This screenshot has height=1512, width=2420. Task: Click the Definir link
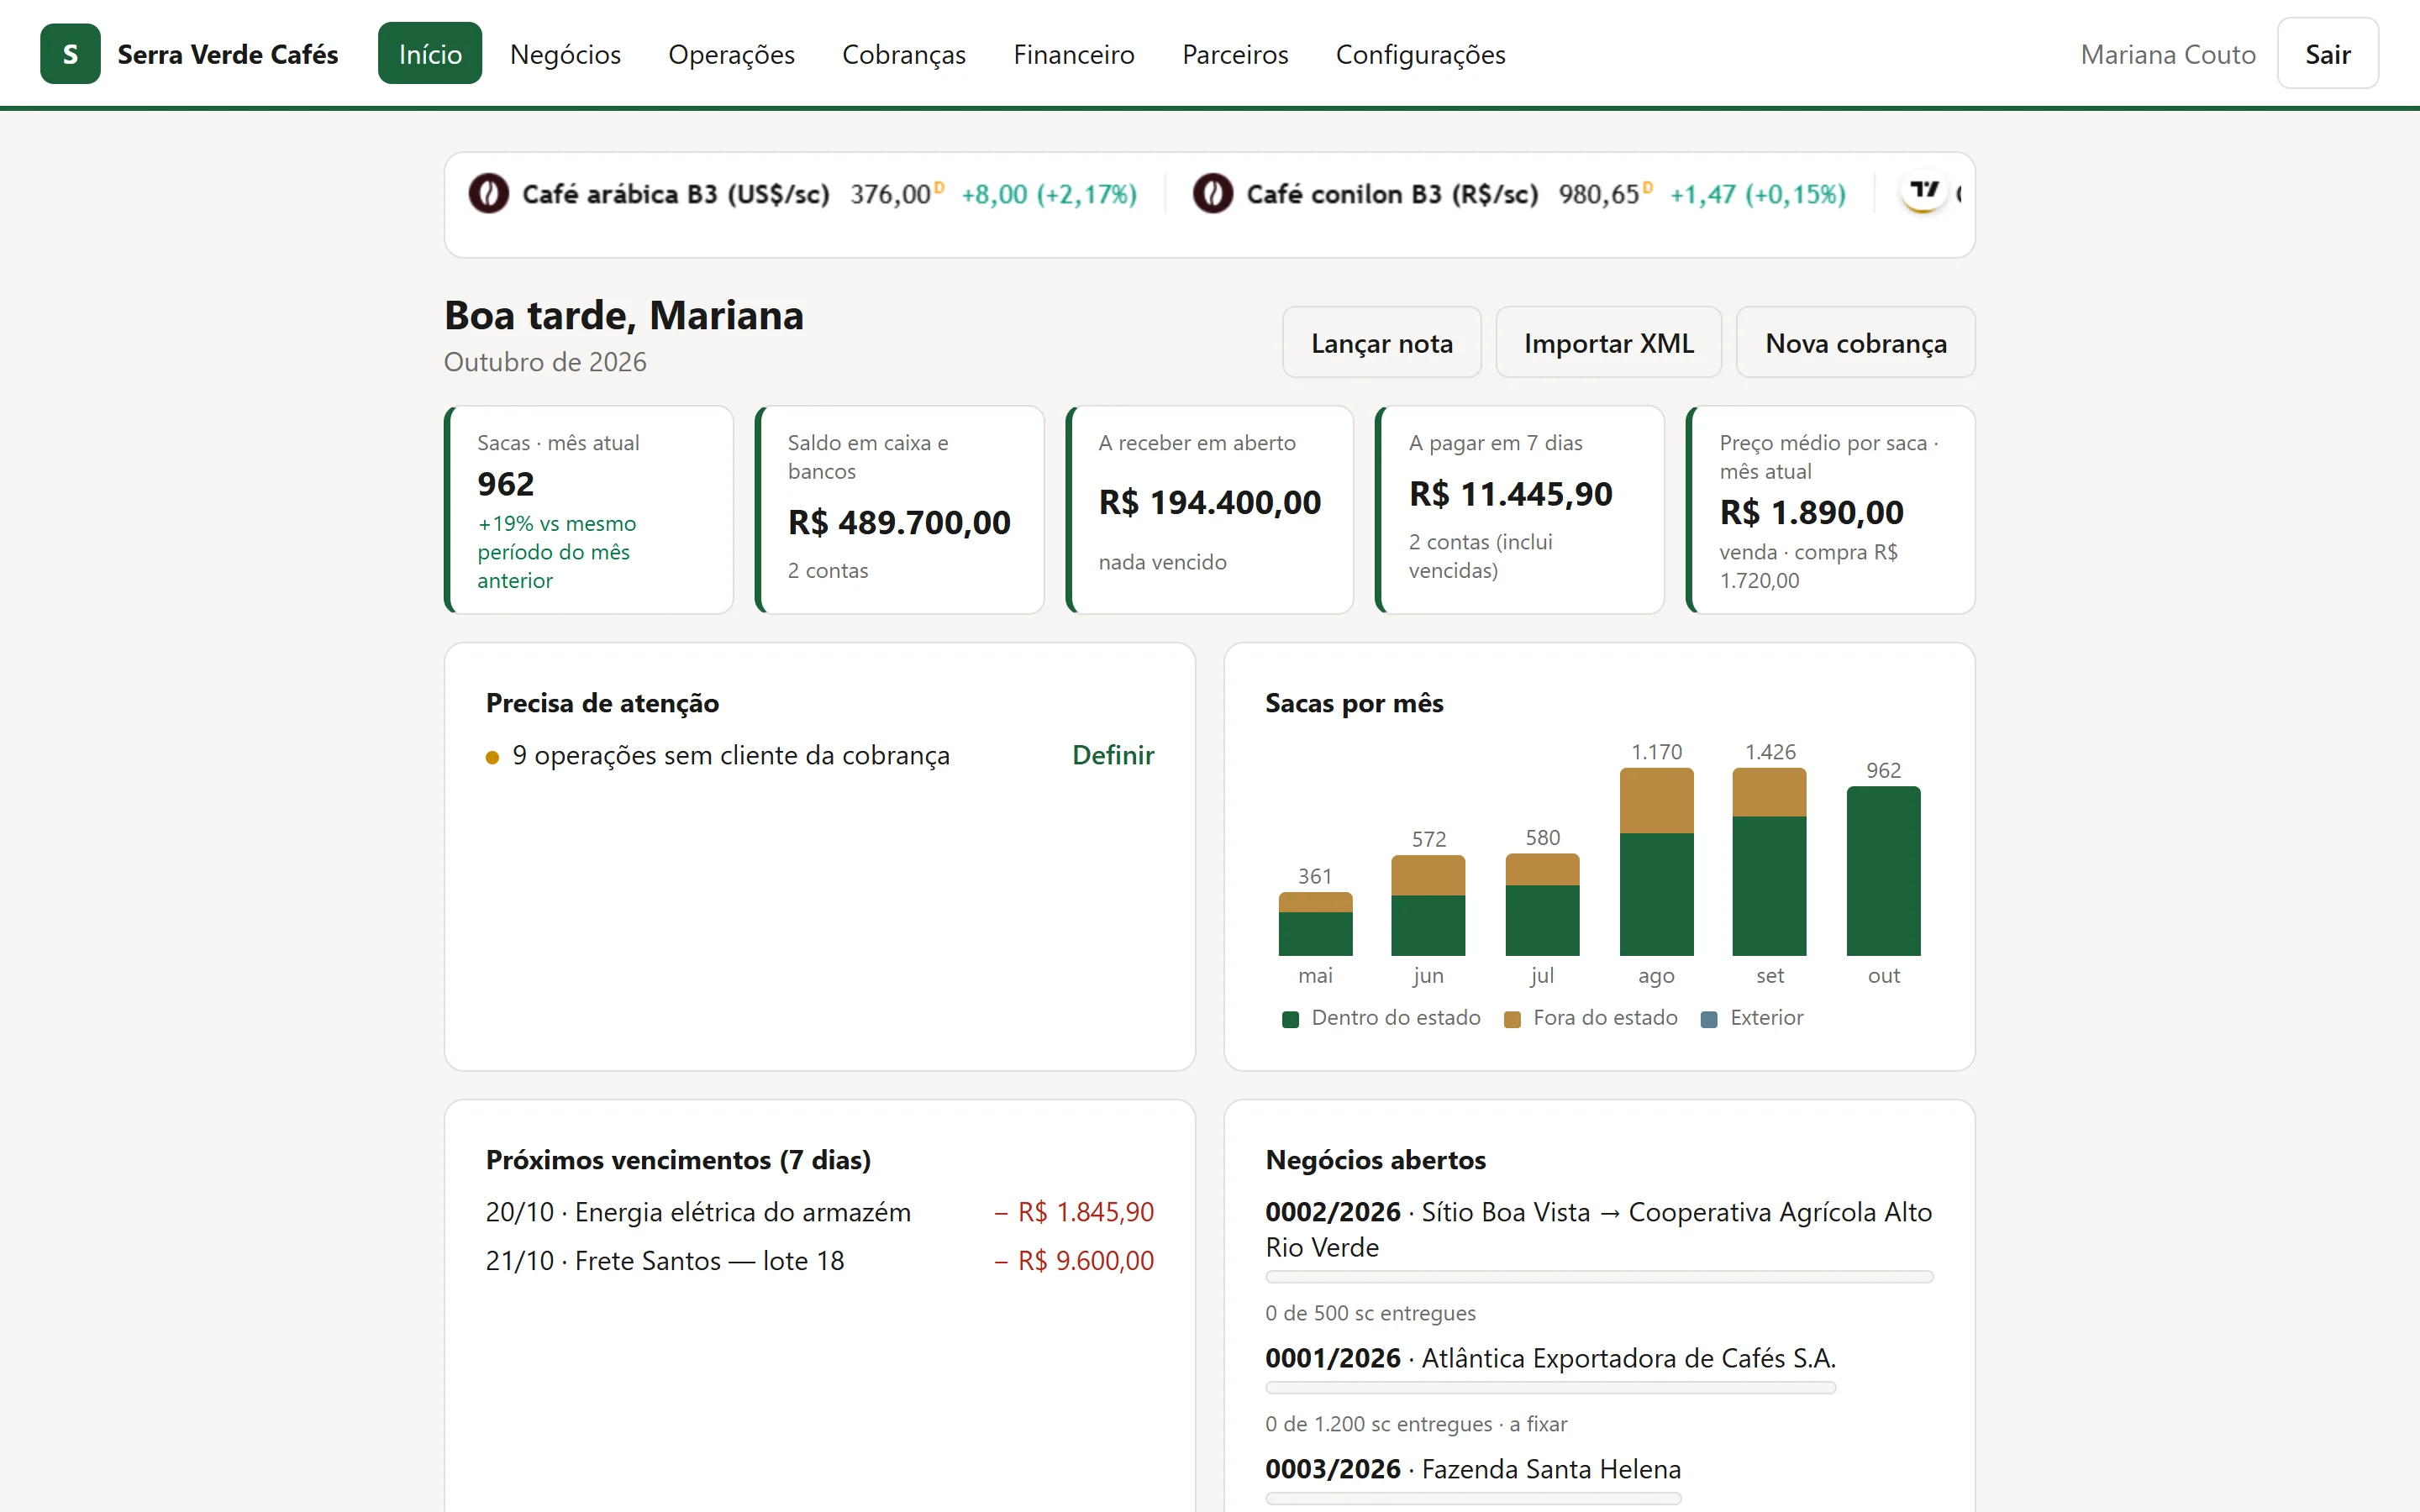pos(1112,755)
